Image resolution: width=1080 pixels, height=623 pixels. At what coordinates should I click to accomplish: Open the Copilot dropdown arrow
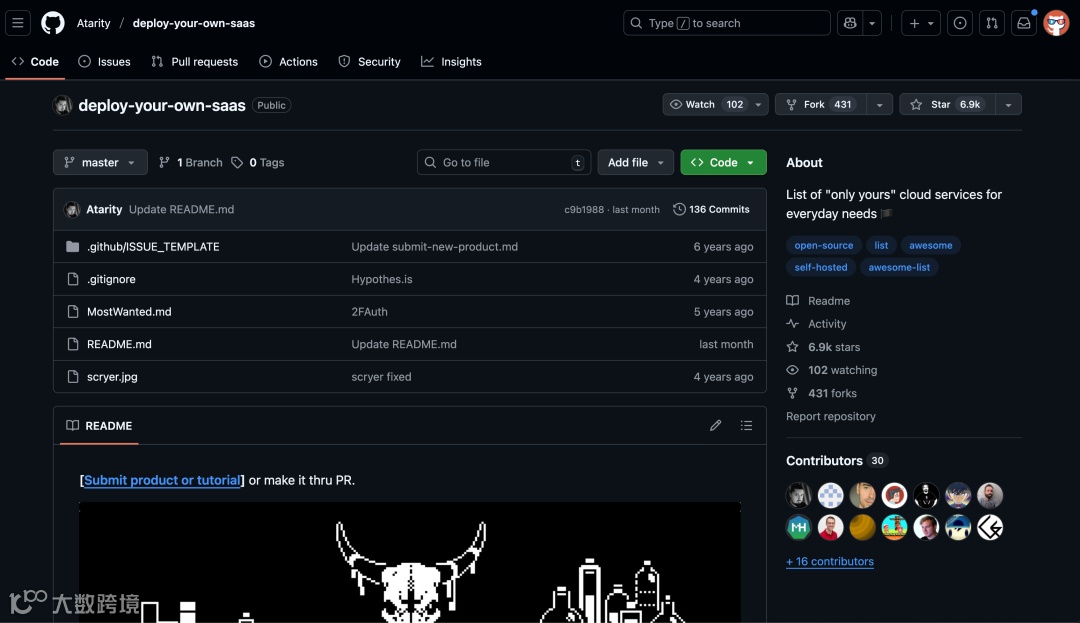click(872, 23)
